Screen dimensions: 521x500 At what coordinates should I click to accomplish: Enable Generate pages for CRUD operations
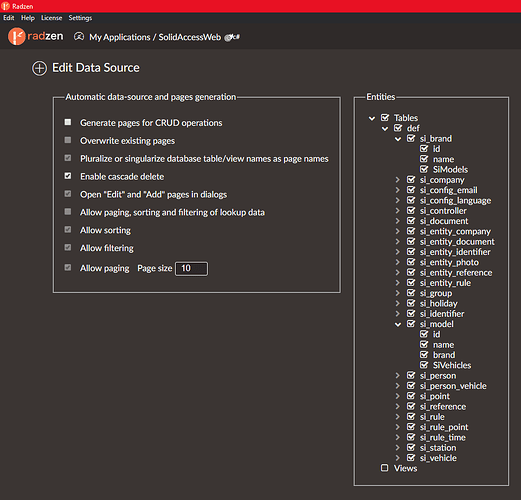coord(68,122)
